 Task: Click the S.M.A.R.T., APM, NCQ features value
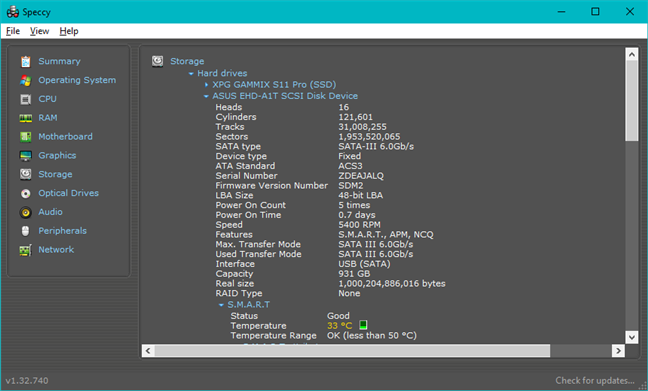pos(386,235)
